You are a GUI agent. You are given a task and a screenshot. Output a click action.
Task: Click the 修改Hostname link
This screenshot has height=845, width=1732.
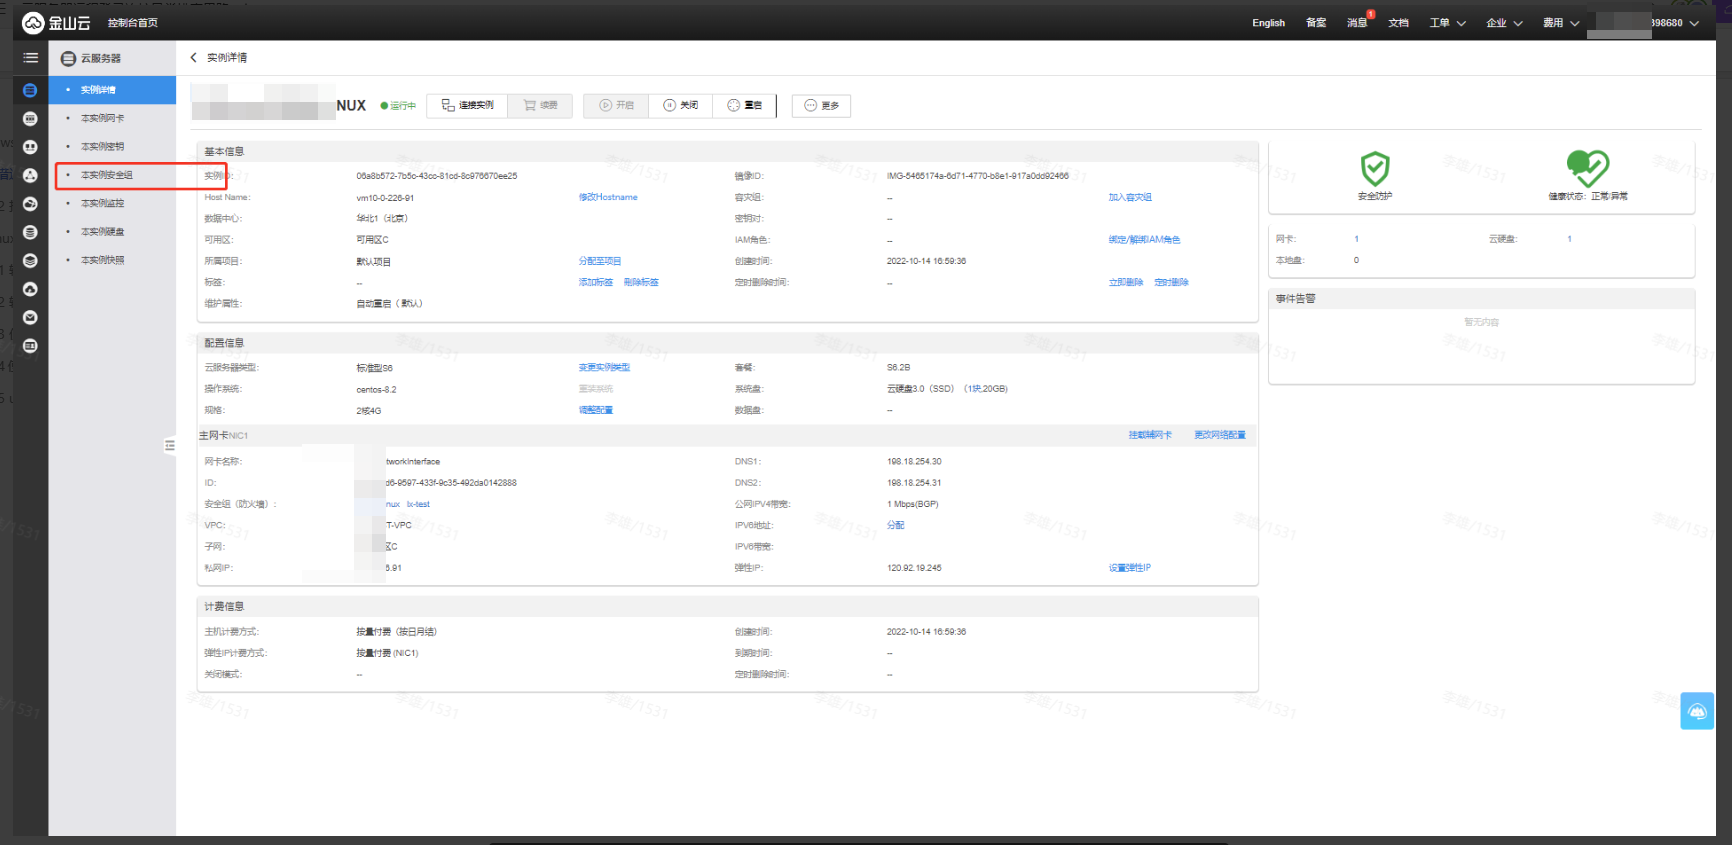click(x=608, y=197)
